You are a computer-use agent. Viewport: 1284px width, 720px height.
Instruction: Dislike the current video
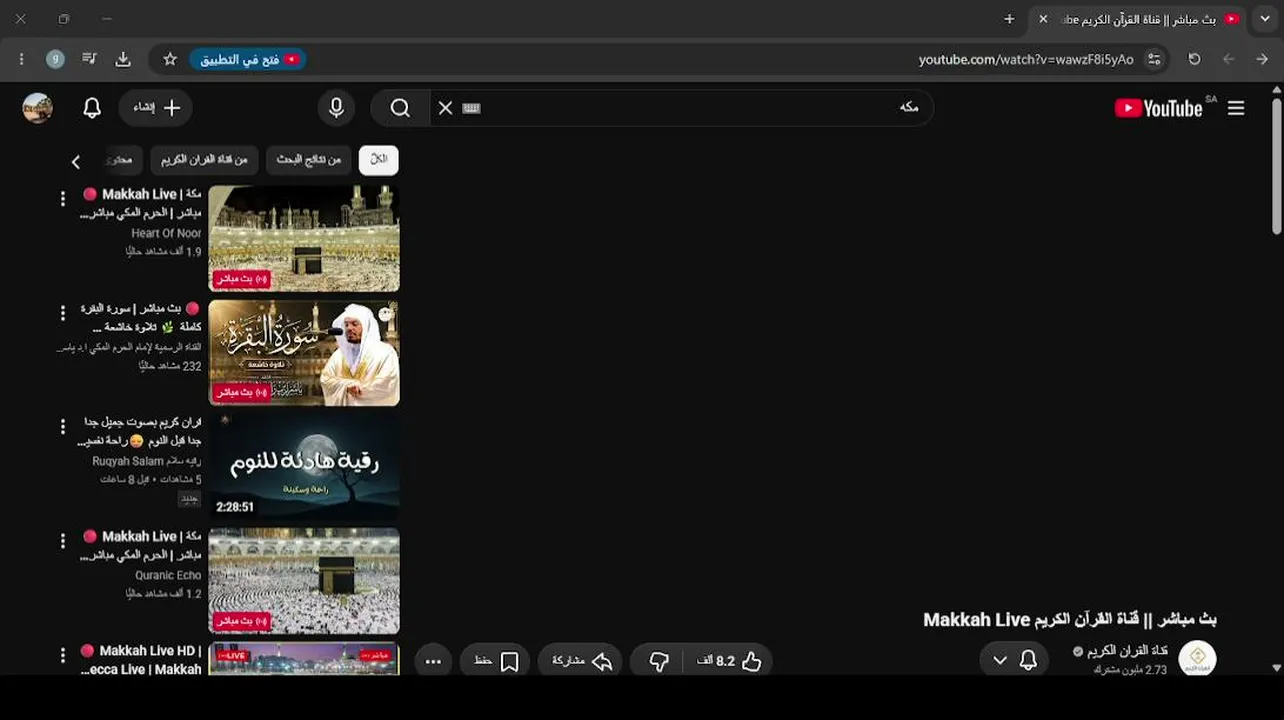click(659, 661)
